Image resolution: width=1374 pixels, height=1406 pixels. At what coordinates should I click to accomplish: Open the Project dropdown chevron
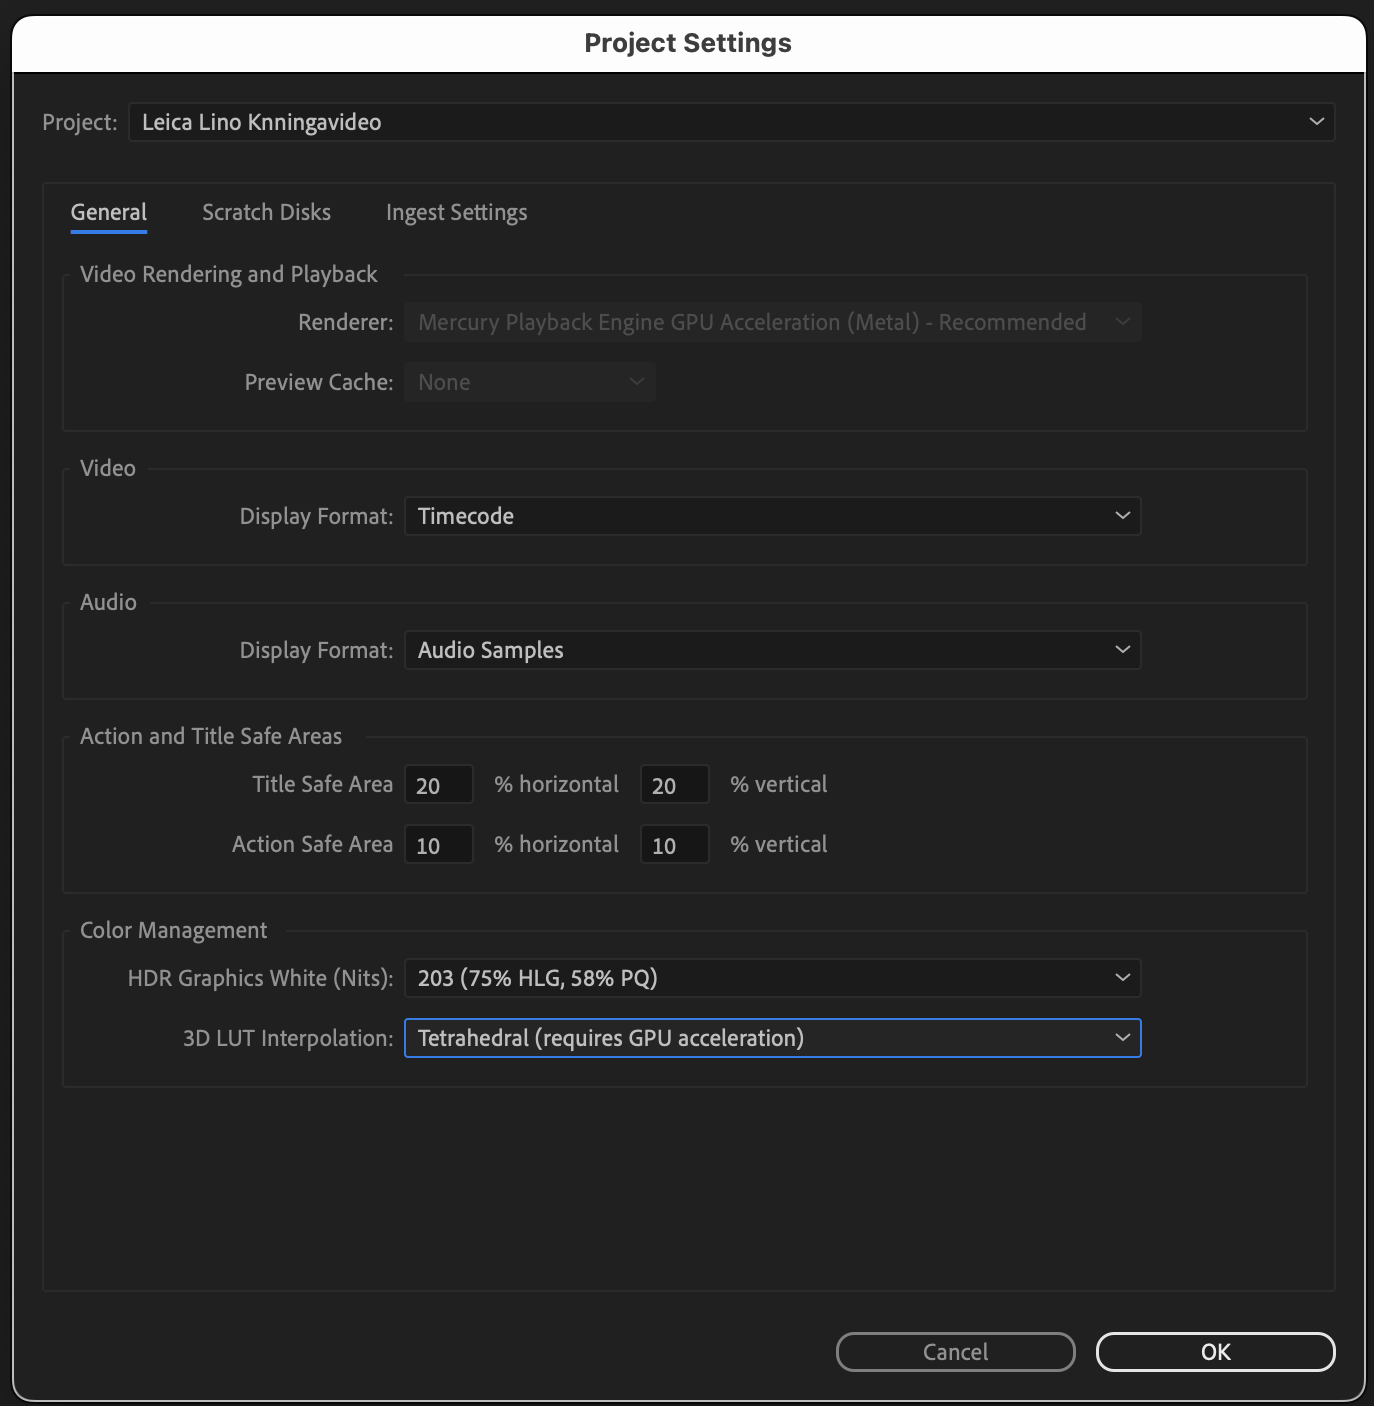pyautogui.click(x=1317, y=122)
